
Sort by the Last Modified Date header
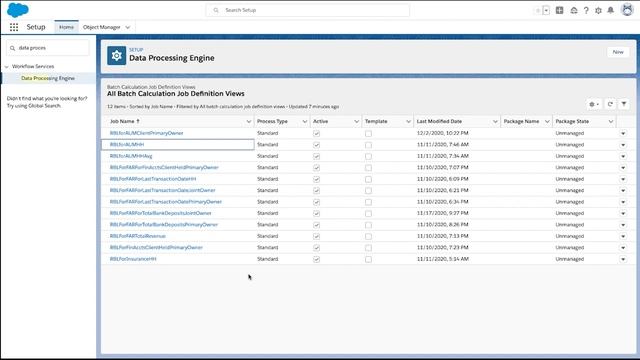439,121
